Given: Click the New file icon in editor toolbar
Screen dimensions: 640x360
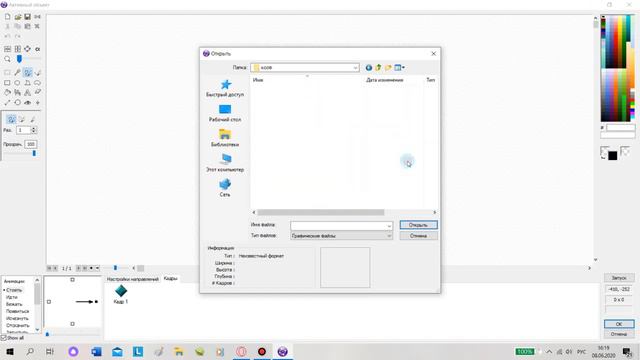Looking at the screenshot, I should 7,17.
